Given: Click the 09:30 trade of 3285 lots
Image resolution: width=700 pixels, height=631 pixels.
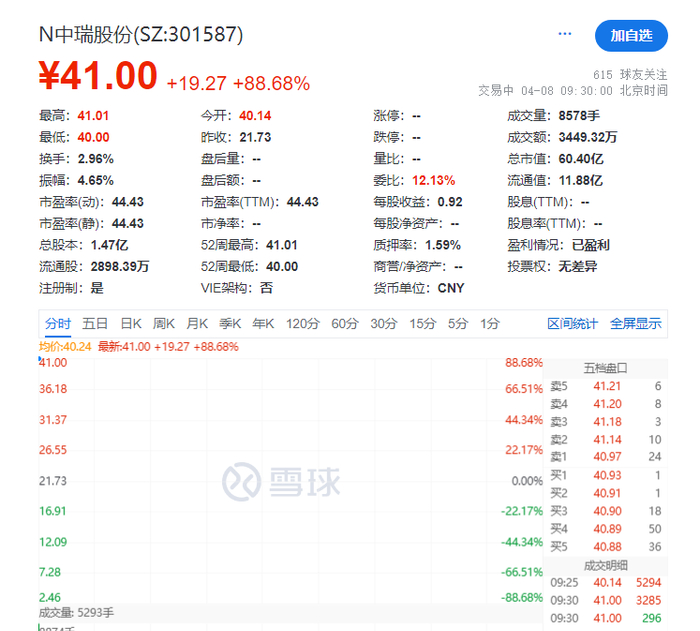Looking at the screenshot, I should [605, 601].
